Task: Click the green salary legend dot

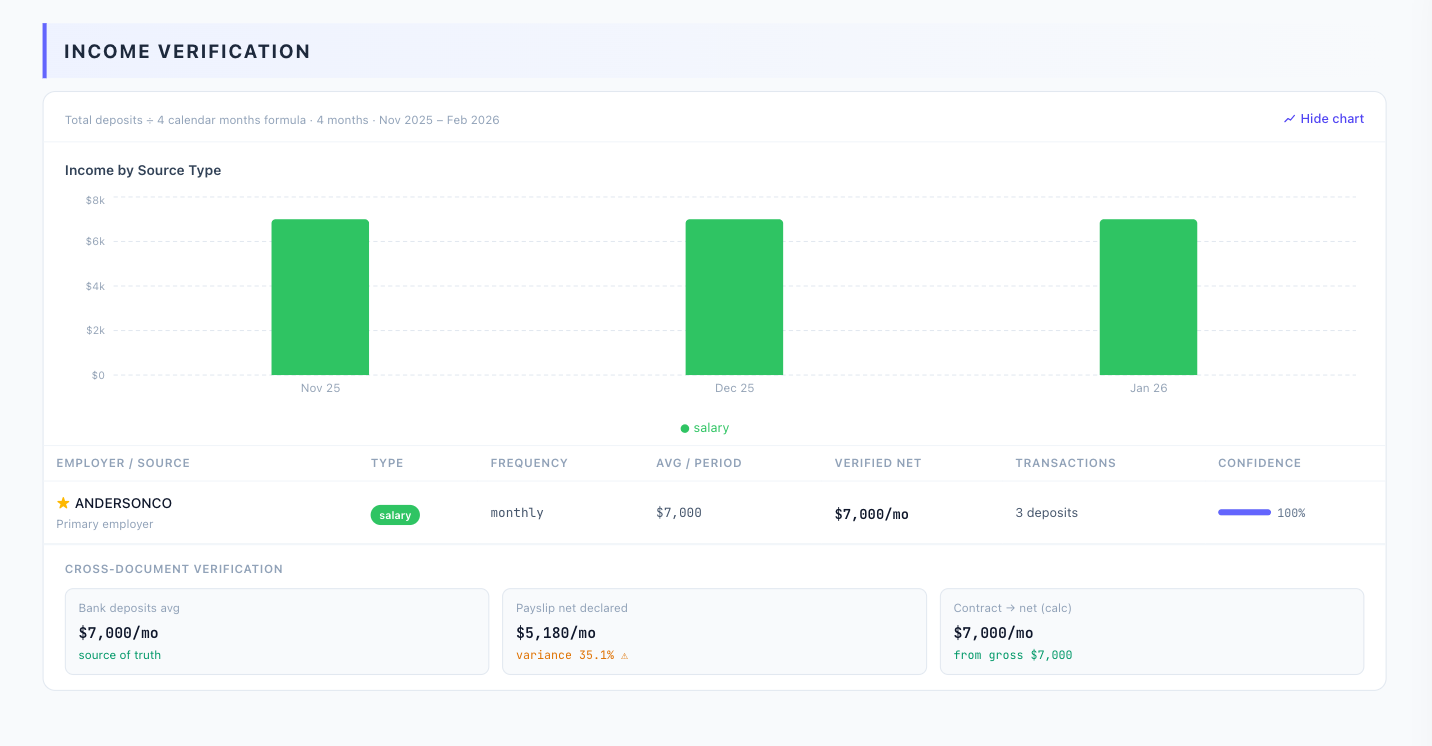Action: pos(685,428)
